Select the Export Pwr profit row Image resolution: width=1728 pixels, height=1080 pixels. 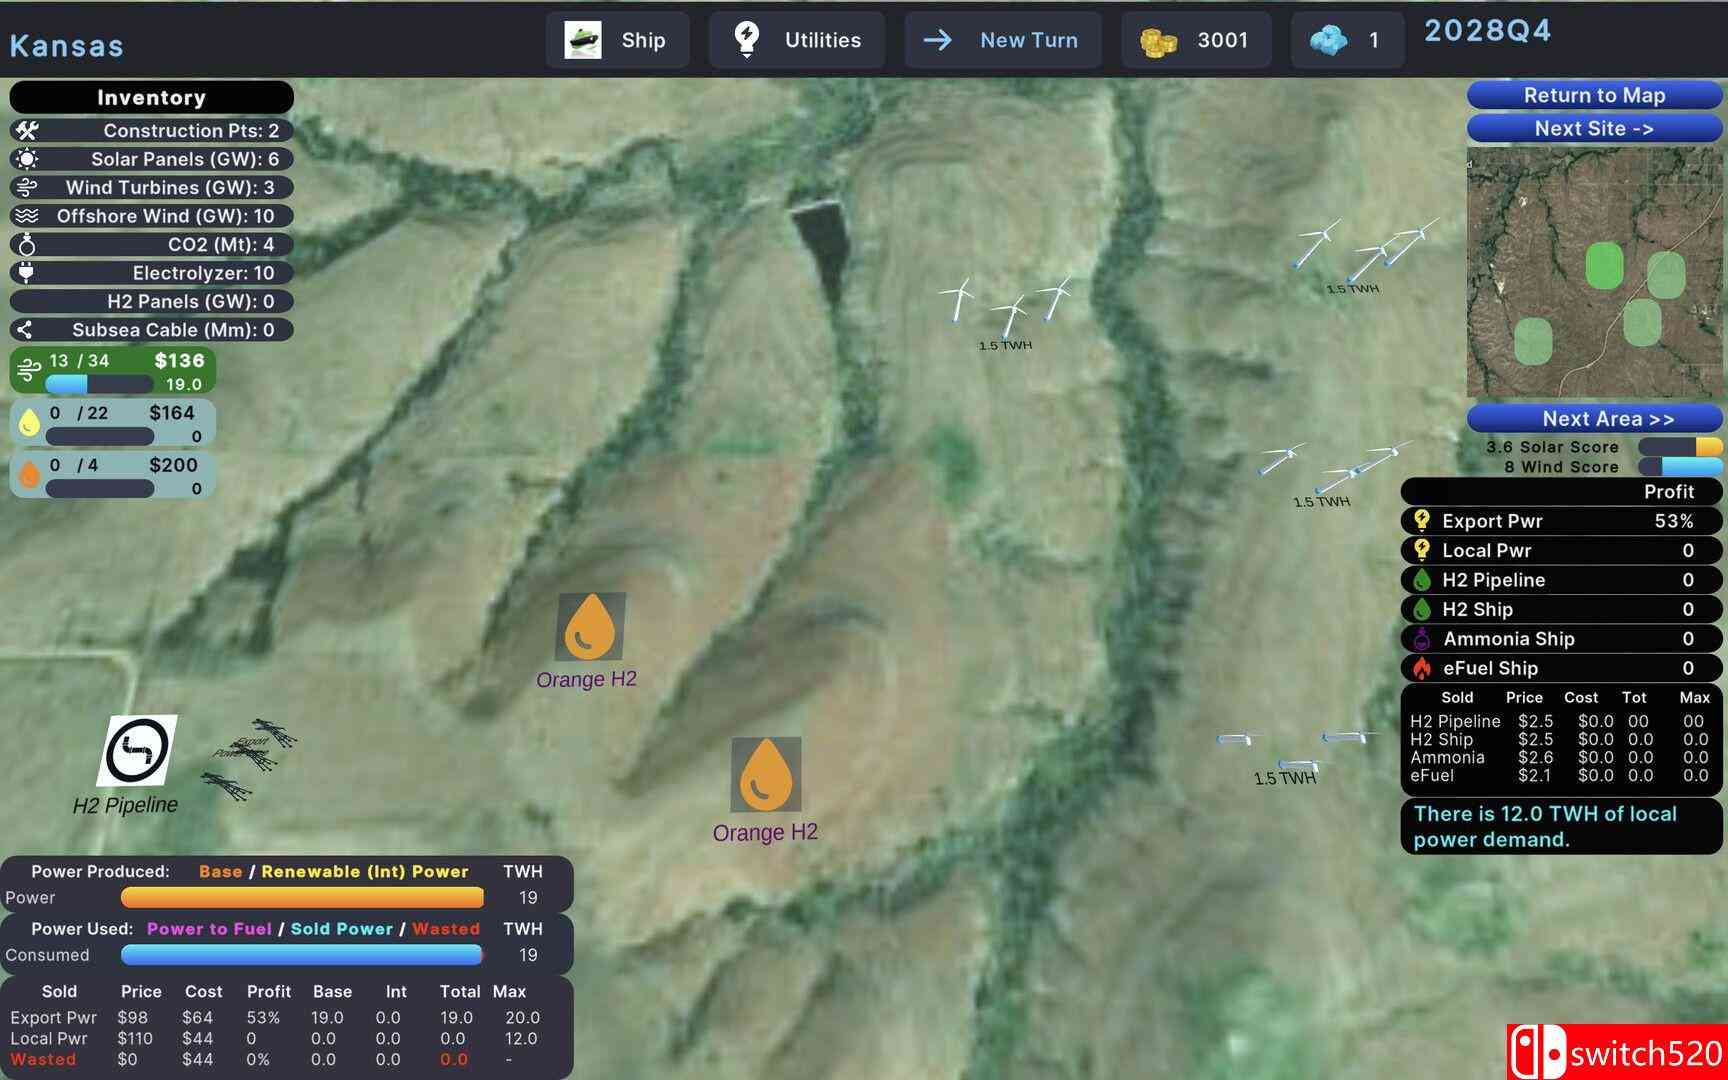(x=1561, y=521)
